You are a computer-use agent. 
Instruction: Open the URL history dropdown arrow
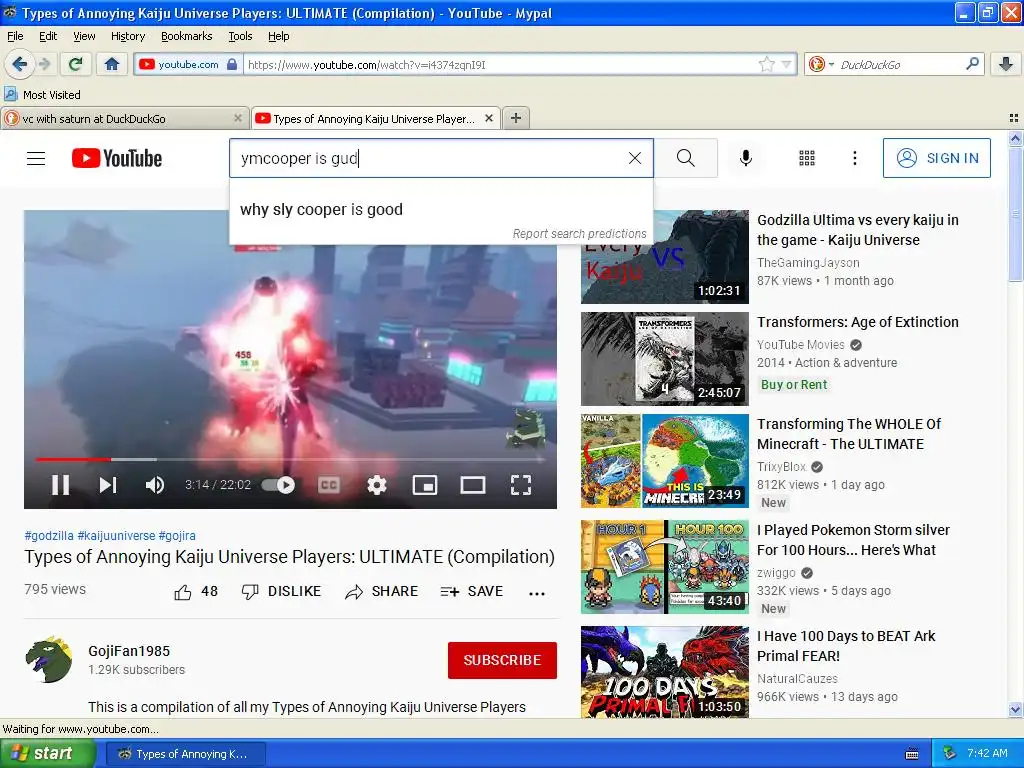pyautogui.click(x=786, y=64)
